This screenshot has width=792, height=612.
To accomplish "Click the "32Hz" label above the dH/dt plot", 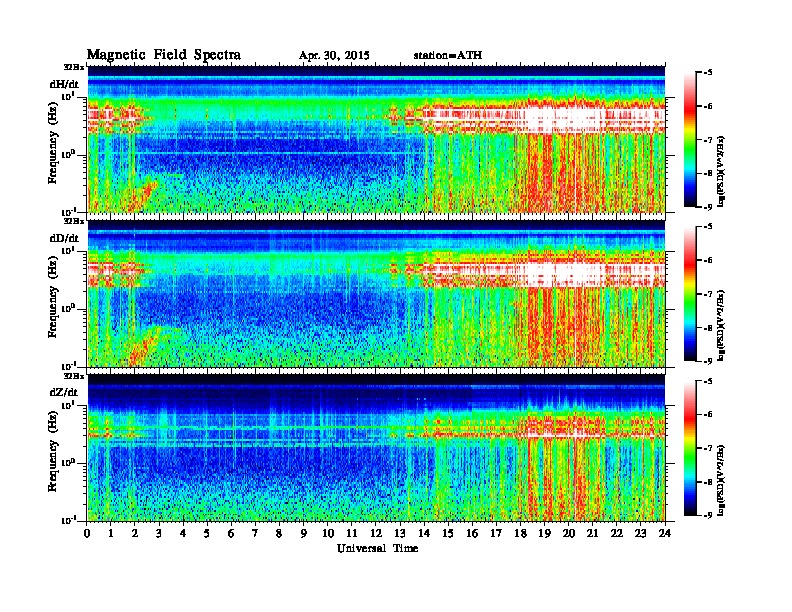I will 73,67.
